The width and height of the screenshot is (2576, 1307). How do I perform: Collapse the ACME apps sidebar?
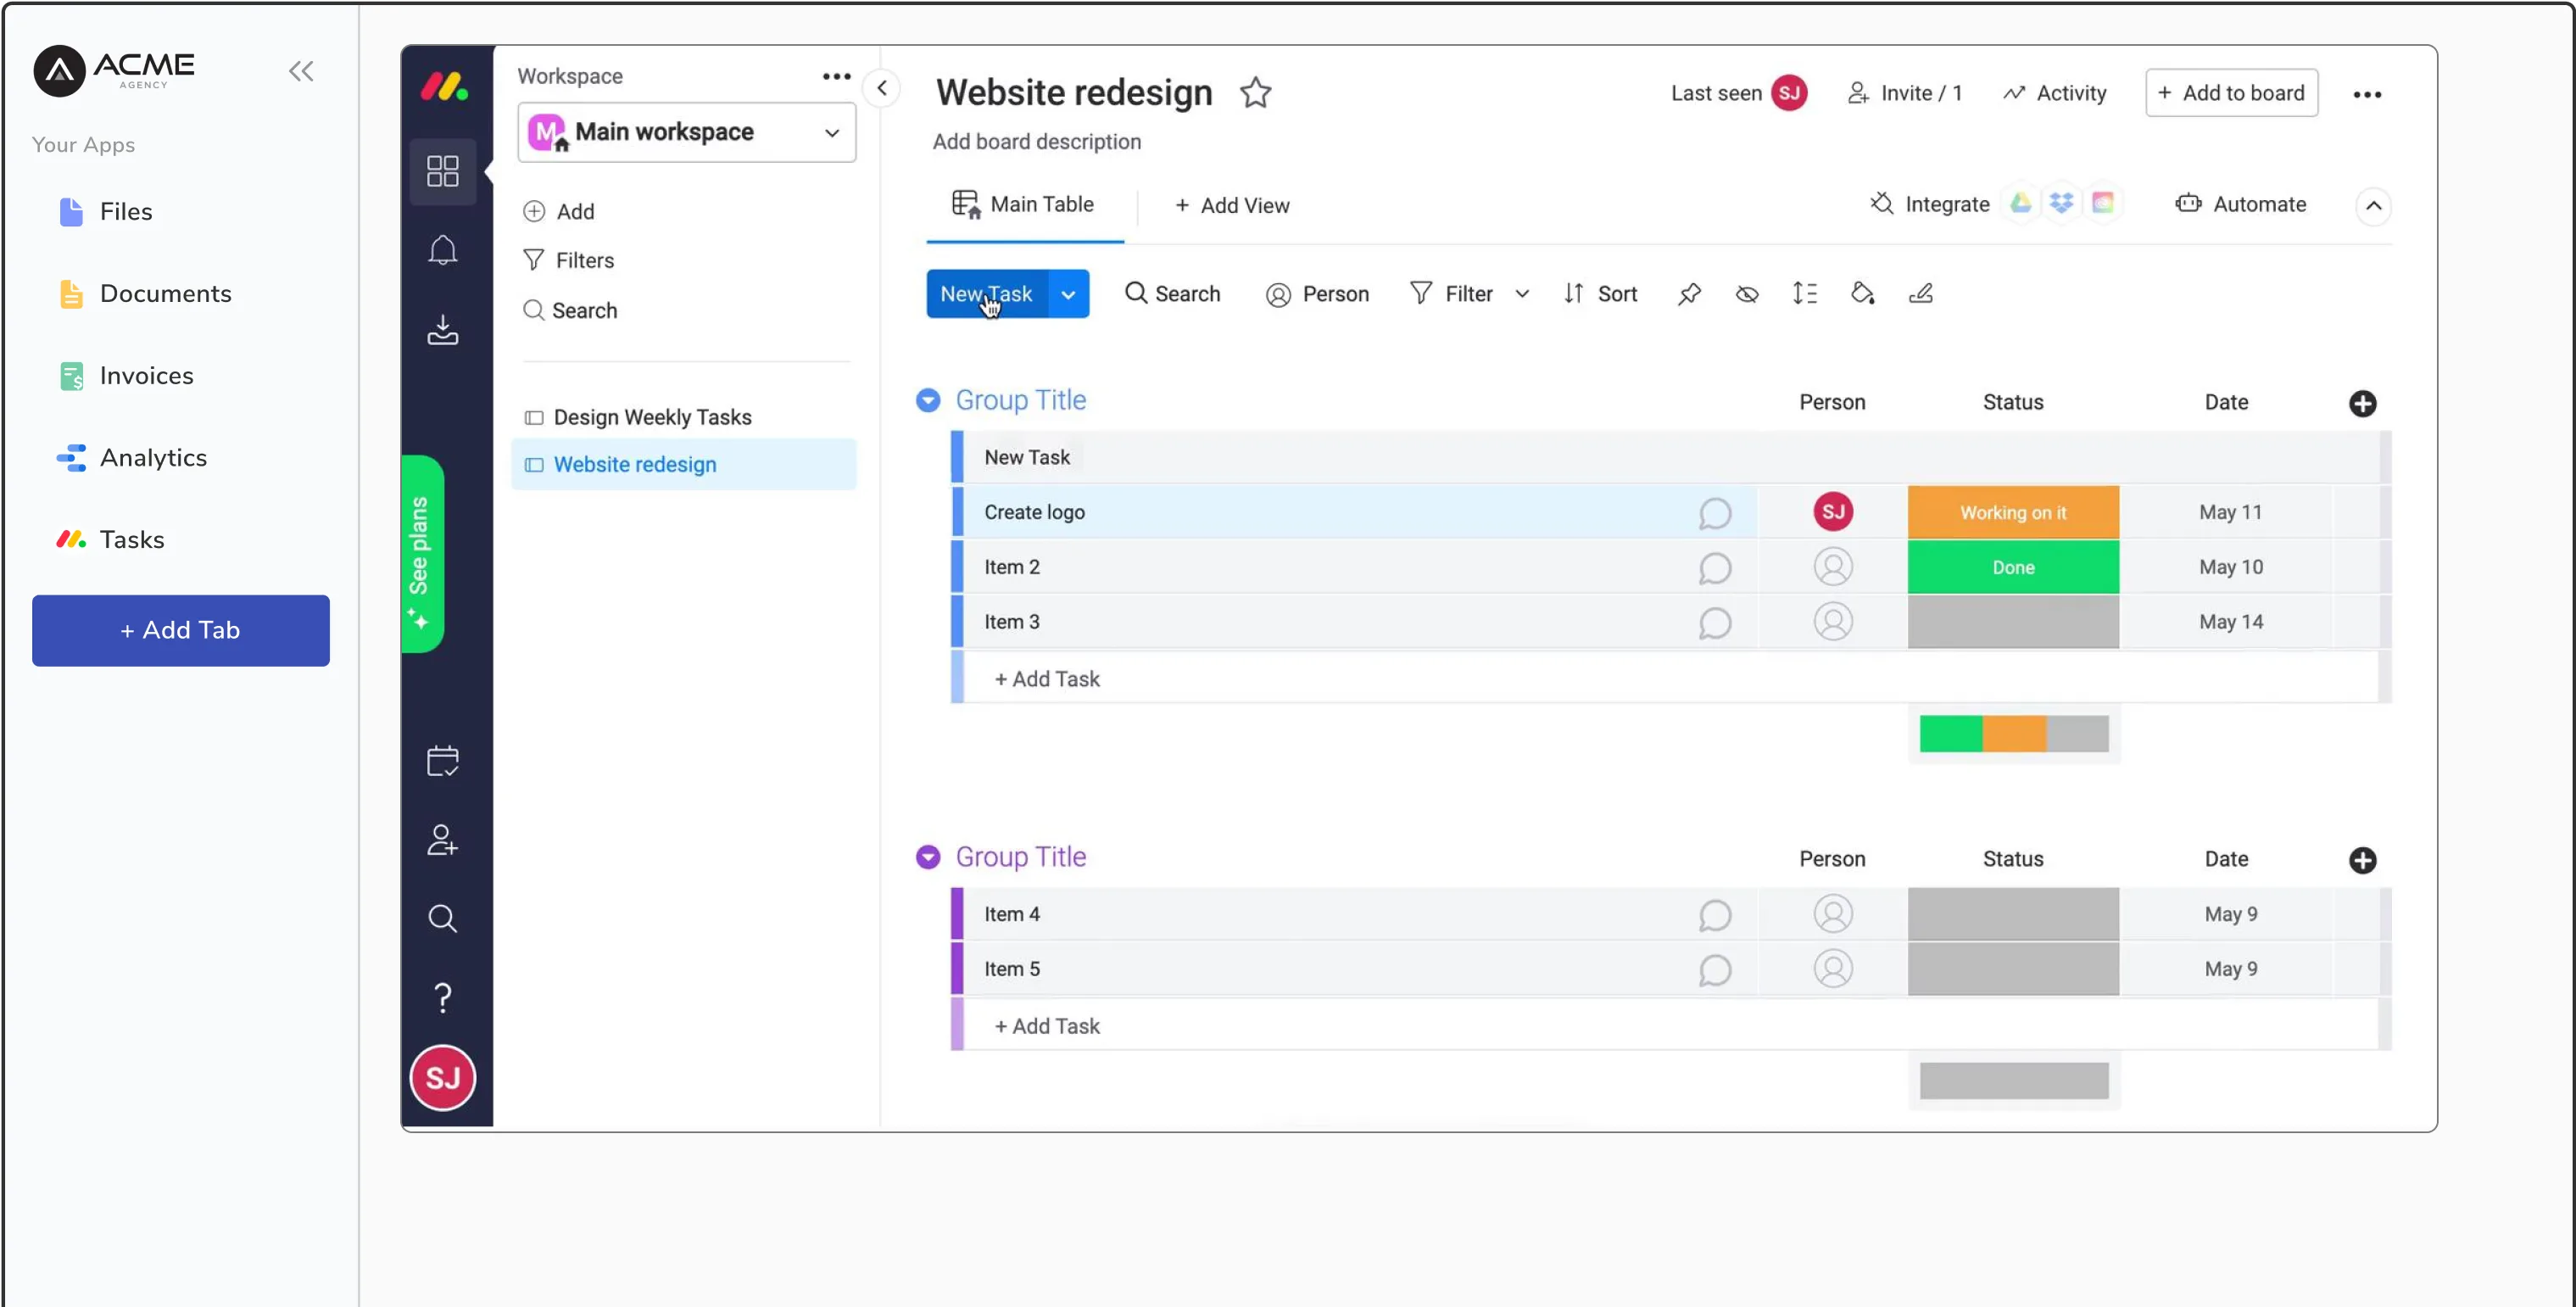(x=301, y=71)
